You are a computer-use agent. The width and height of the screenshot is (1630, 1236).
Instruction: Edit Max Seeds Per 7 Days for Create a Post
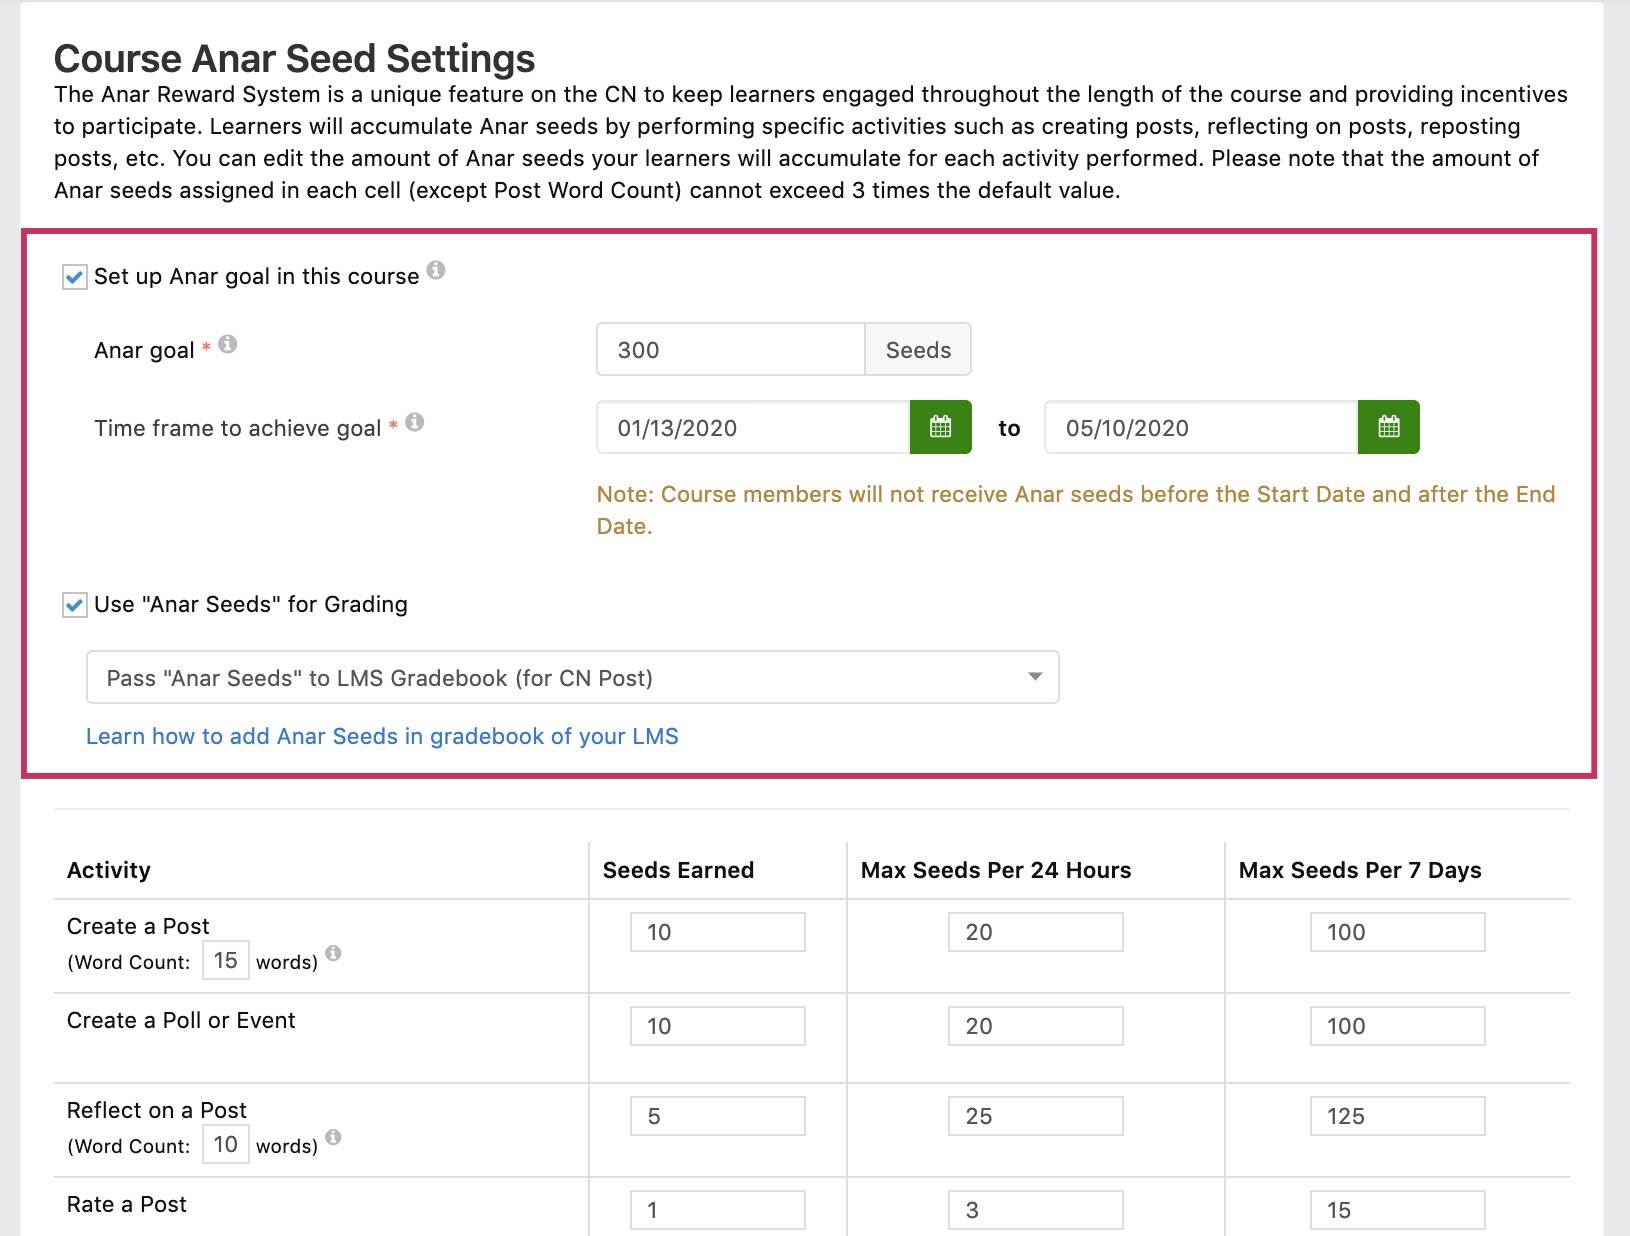pos(1398,932)
